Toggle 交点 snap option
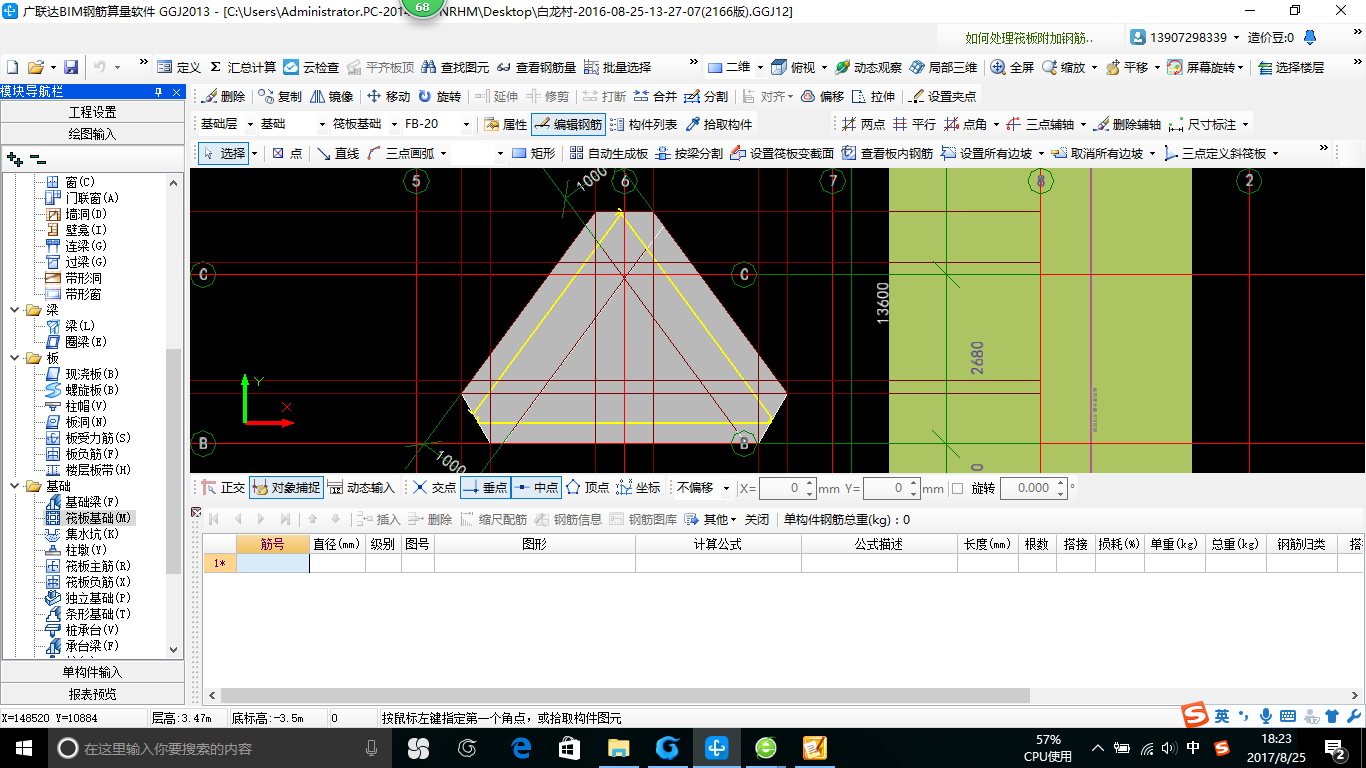Image resolution: width=1366 pixels, height=768 pixels. point(434,488)
